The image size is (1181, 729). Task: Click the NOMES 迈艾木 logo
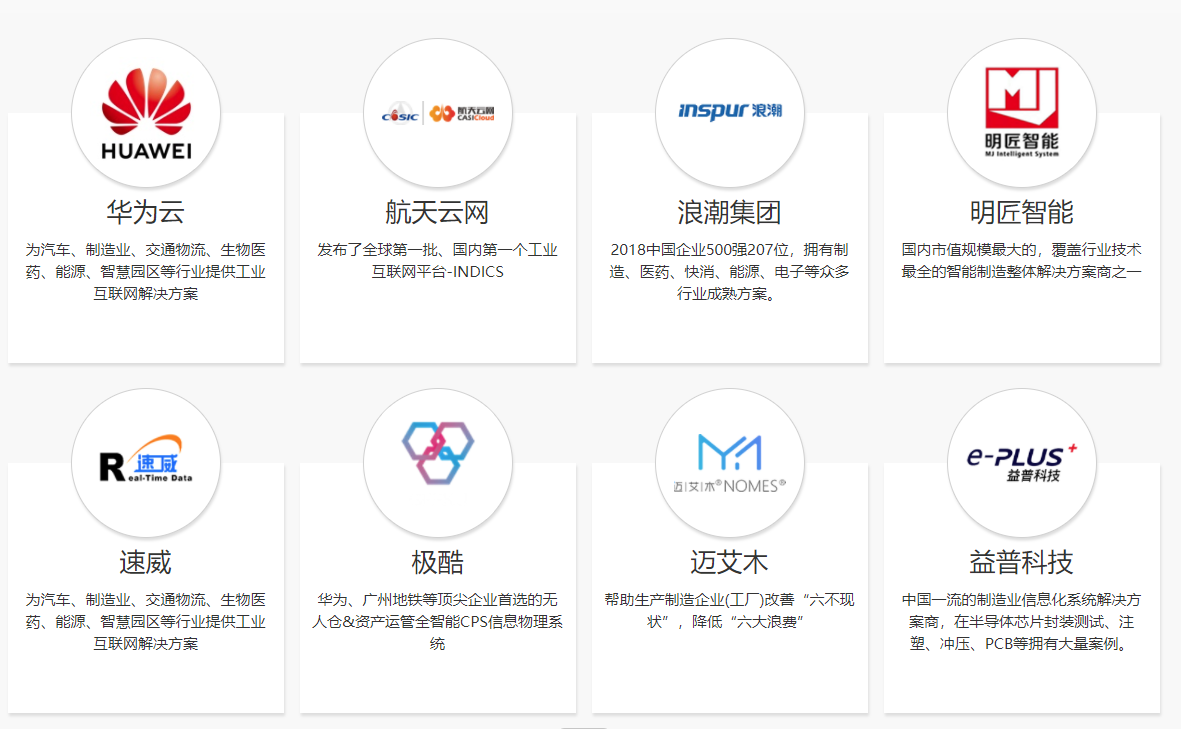coord(730,463)
